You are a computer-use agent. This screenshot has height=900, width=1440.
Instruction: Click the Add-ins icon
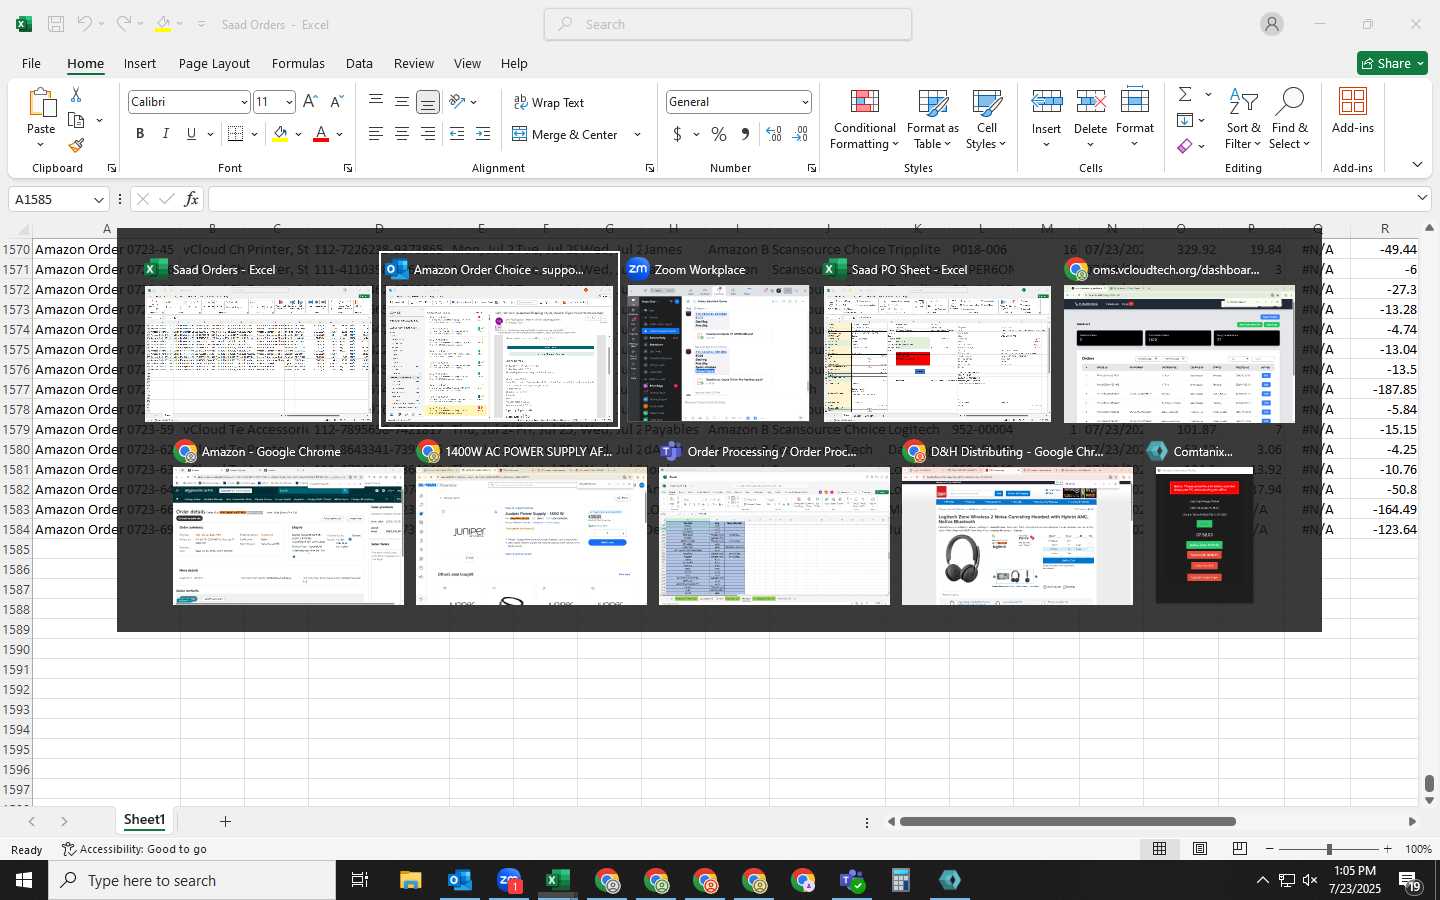point(1353,110)
